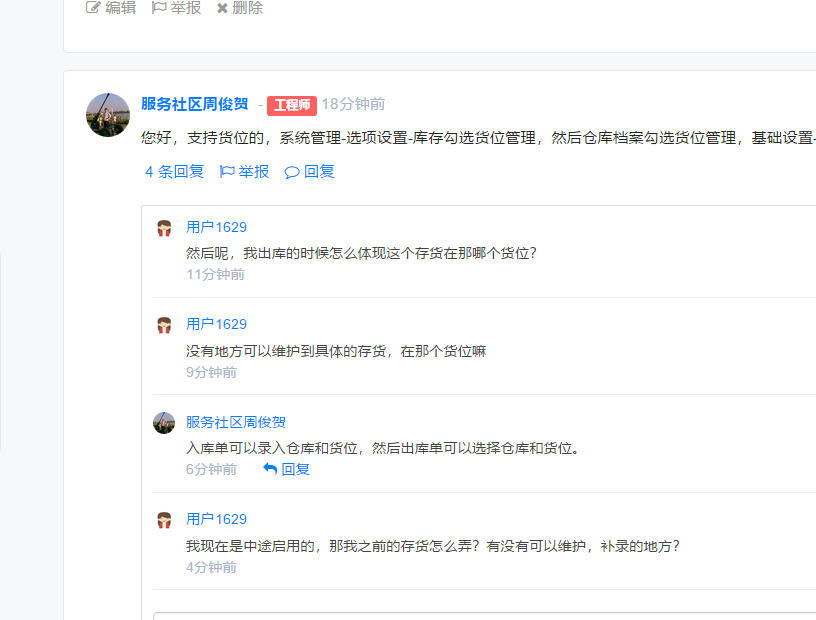The width and height of the screenshot is (816, 620).
Task: Click the 举报 flag icon in top bar
Action: (159, 7)
